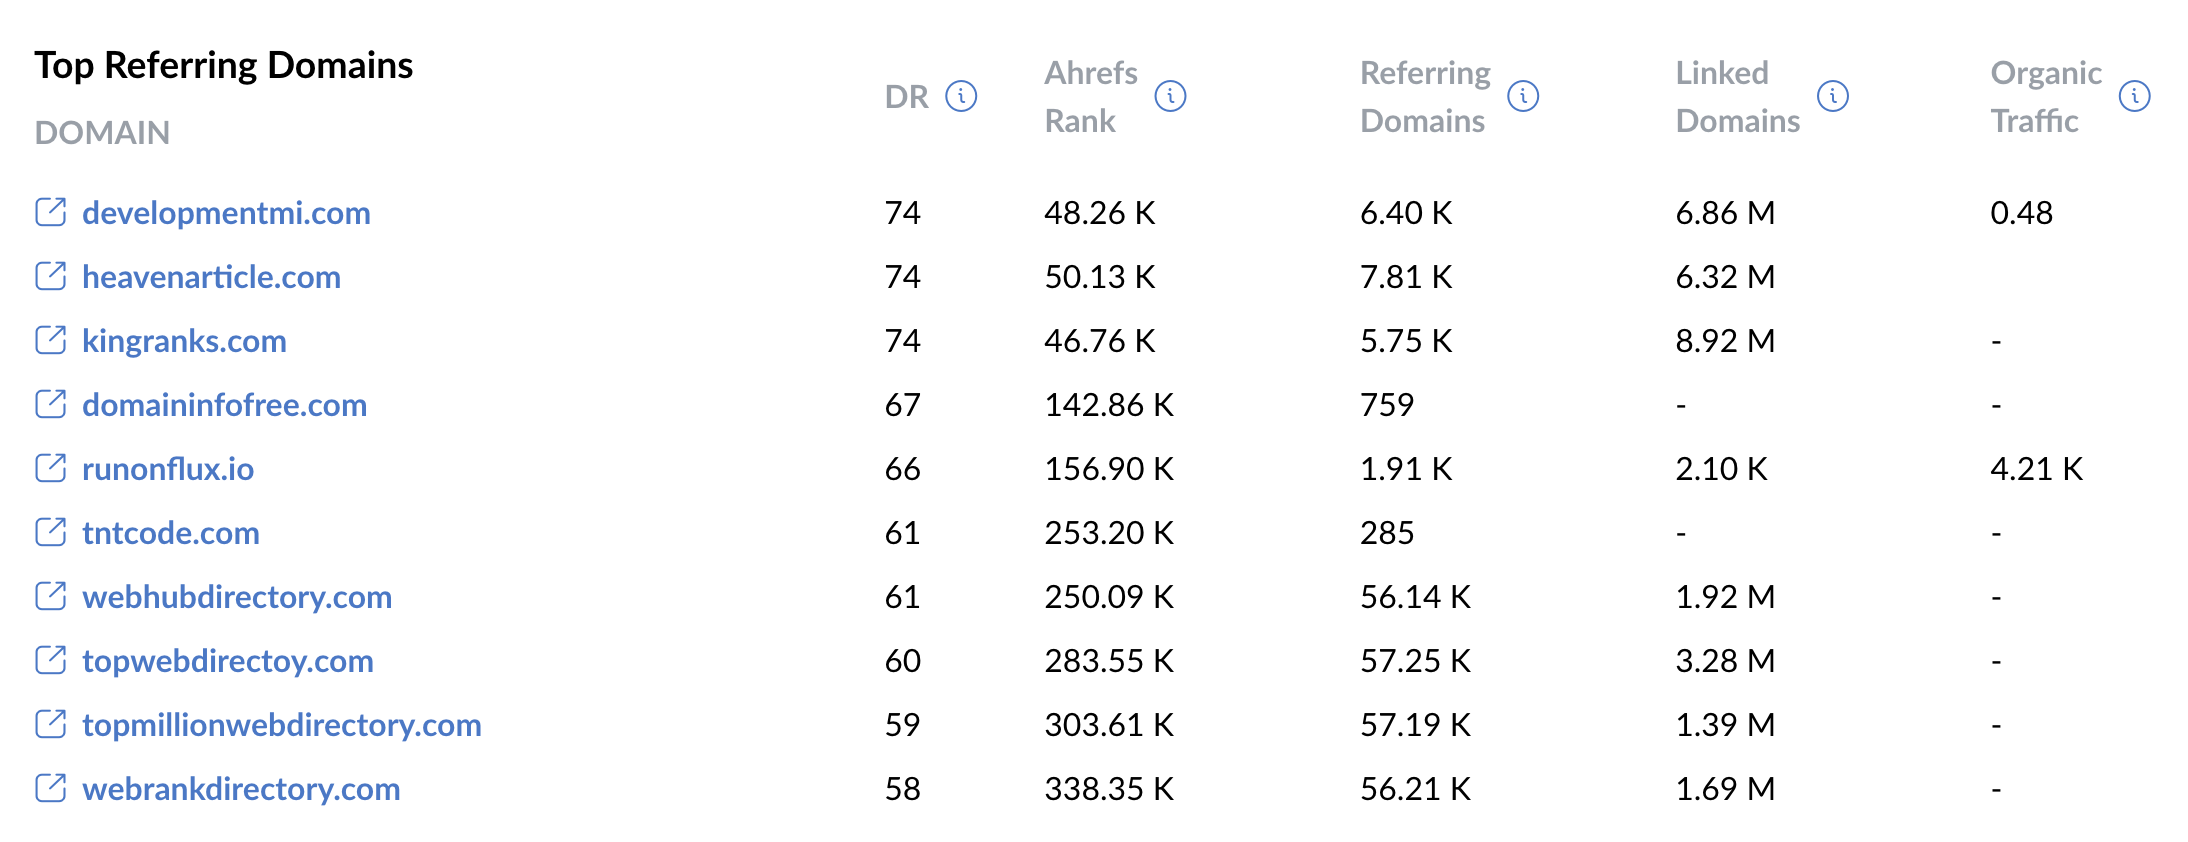Open the webhubdirectory.com link
Viewport: 2188px width, 842px height.
pos(237,597)
